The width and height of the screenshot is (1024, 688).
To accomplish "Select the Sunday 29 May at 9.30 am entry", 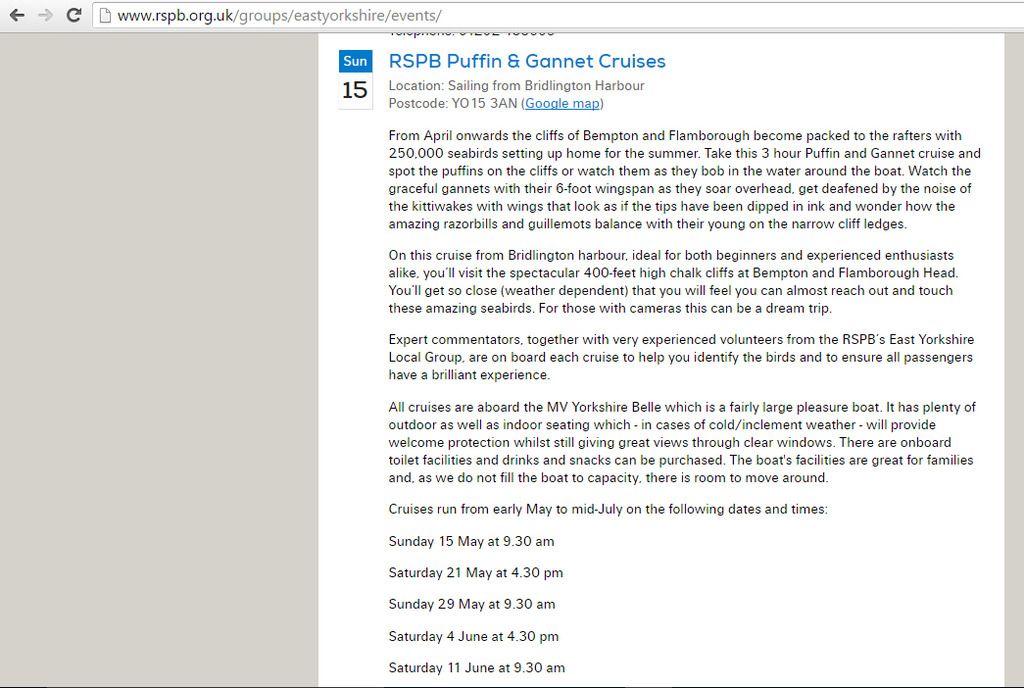I will pos(472,604).
